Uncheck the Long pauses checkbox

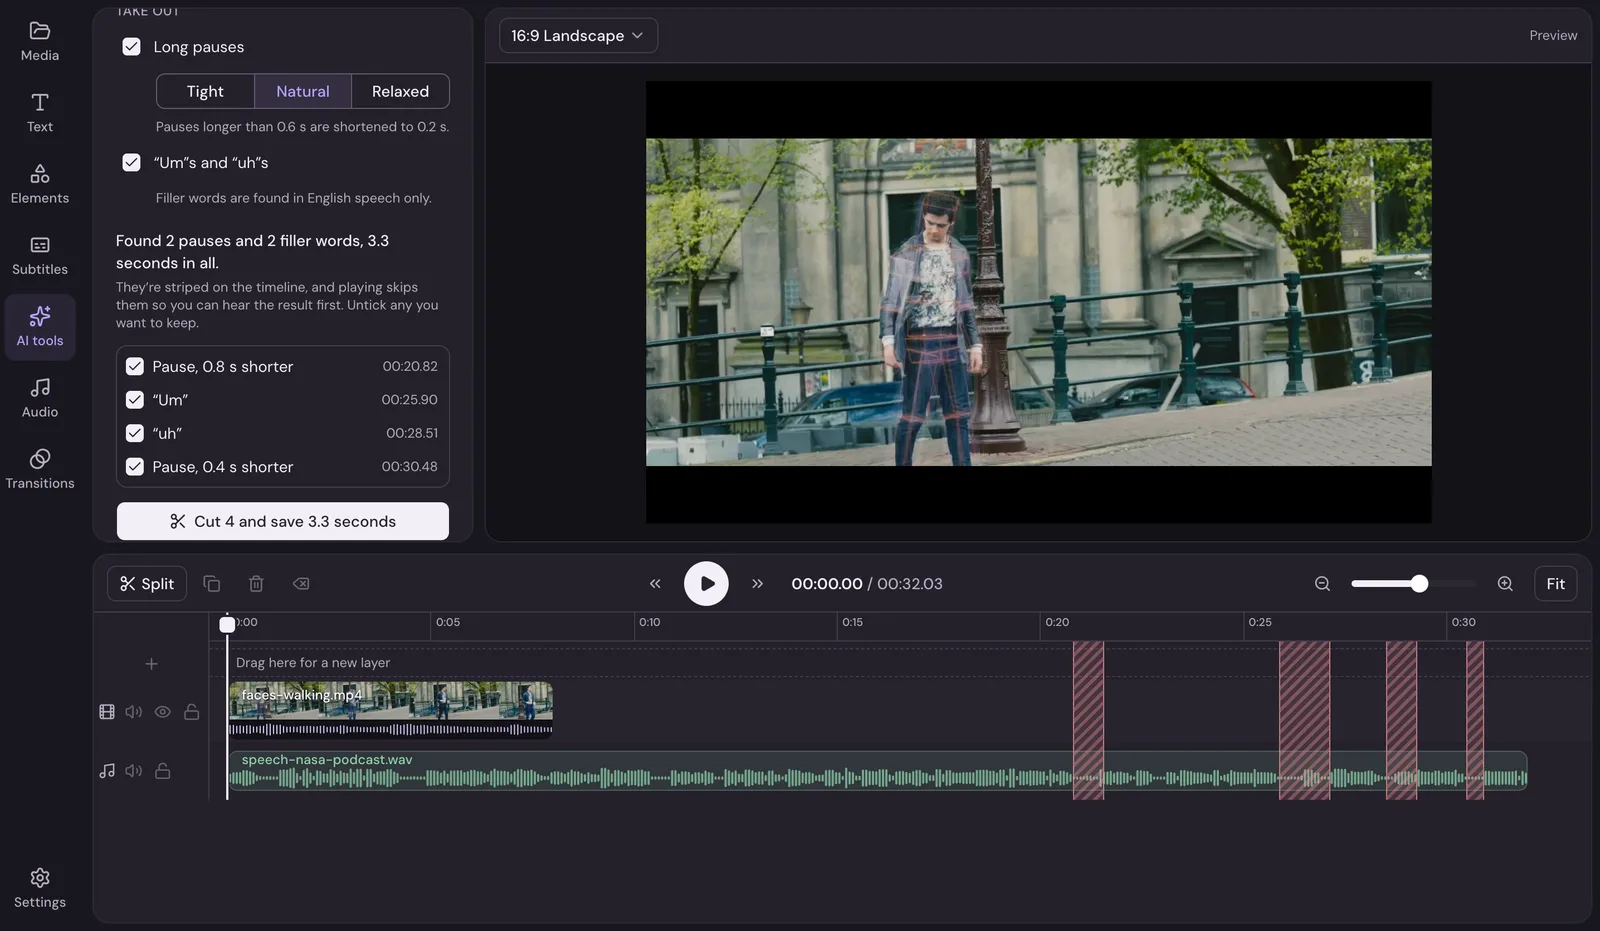click(131, 47)
